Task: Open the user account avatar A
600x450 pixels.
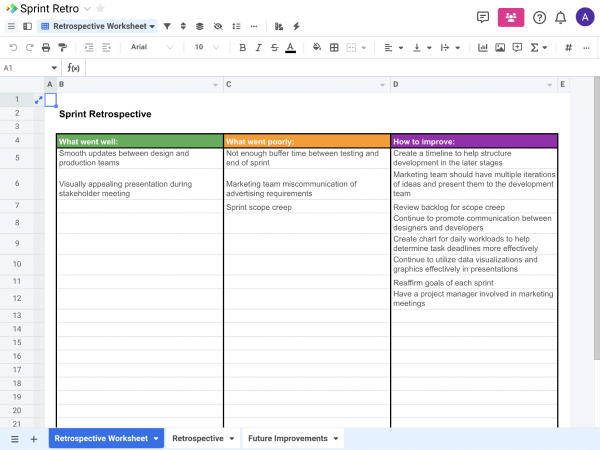Action: tap(585, 17)
